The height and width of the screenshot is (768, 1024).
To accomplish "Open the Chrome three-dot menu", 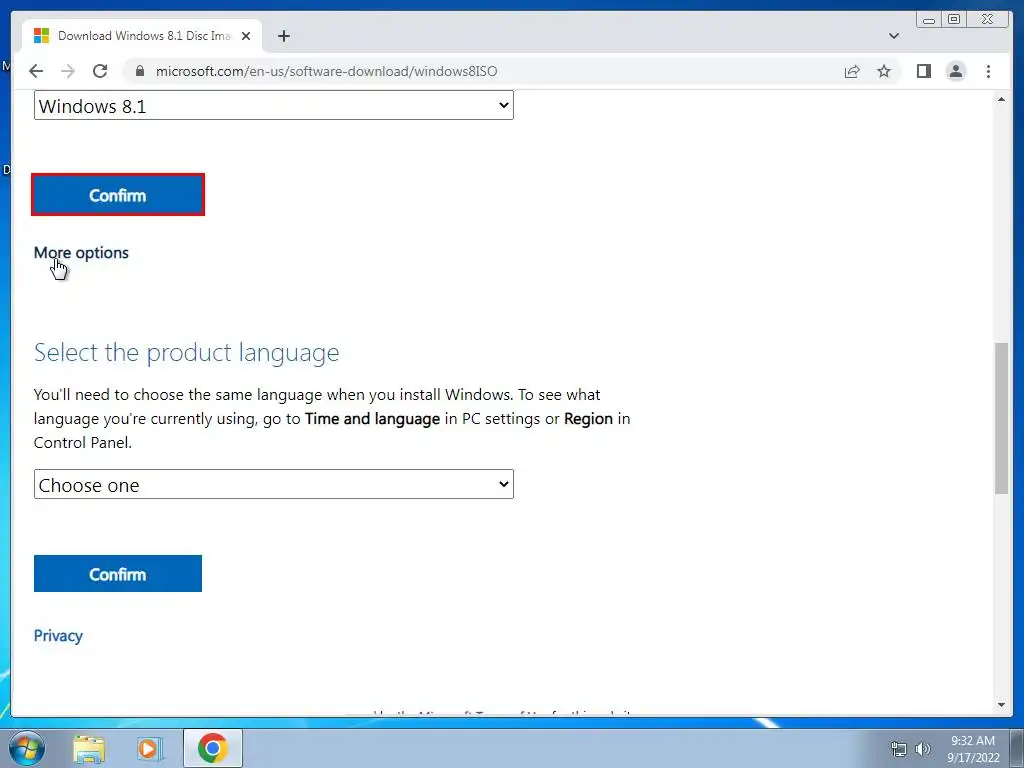I will click(988, 71).
